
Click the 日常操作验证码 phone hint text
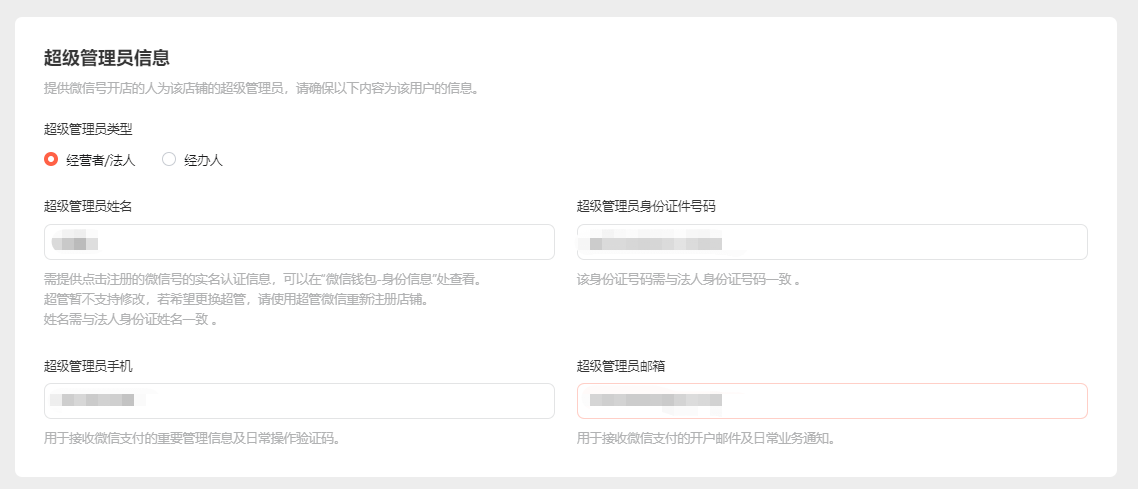192,439
